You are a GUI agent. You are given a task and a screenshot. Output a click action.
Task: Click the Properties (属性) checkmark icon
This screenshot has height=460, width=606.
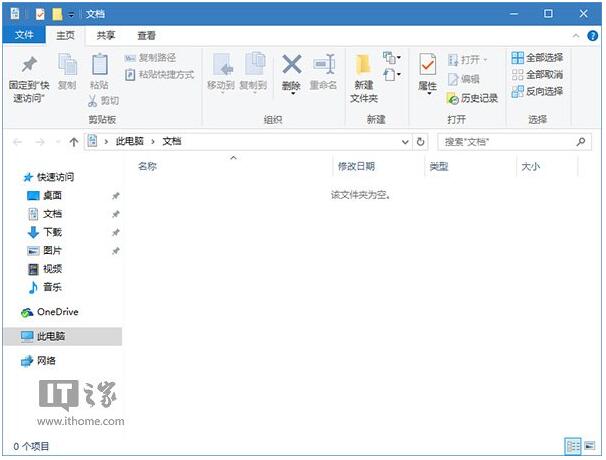[427, 65]
